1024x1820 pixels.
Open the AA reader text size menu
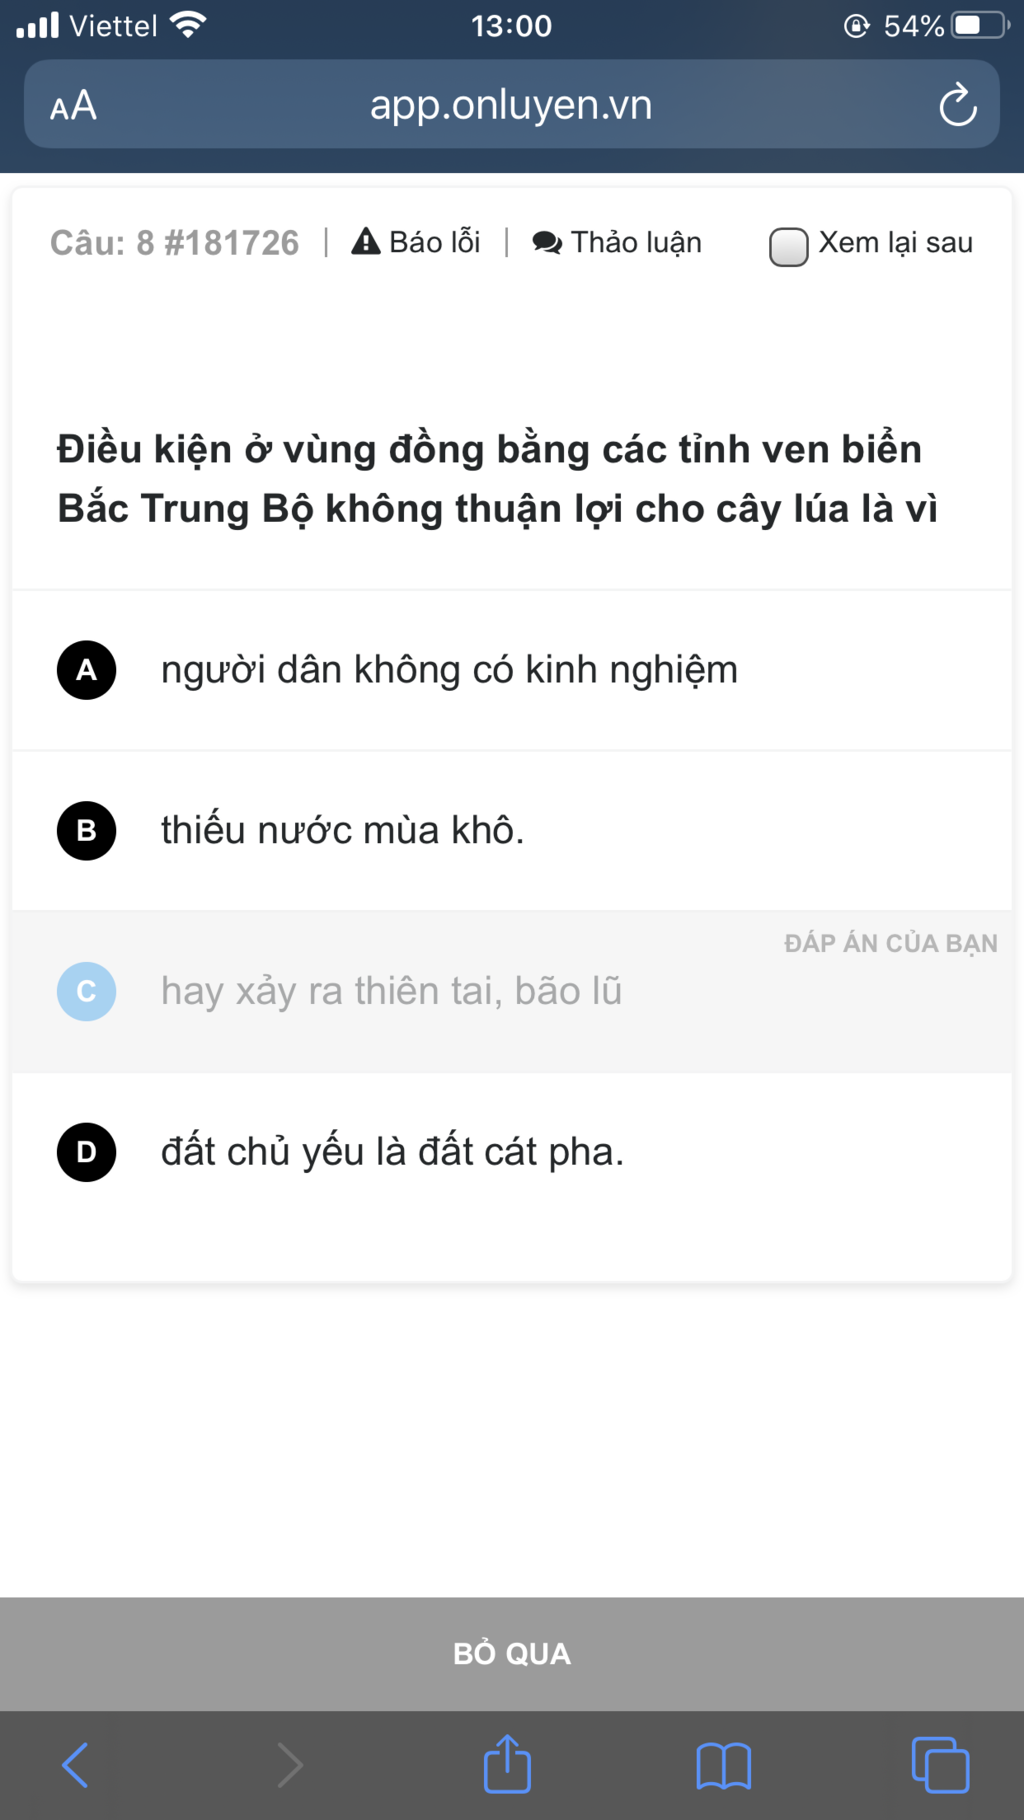point(73,105)
